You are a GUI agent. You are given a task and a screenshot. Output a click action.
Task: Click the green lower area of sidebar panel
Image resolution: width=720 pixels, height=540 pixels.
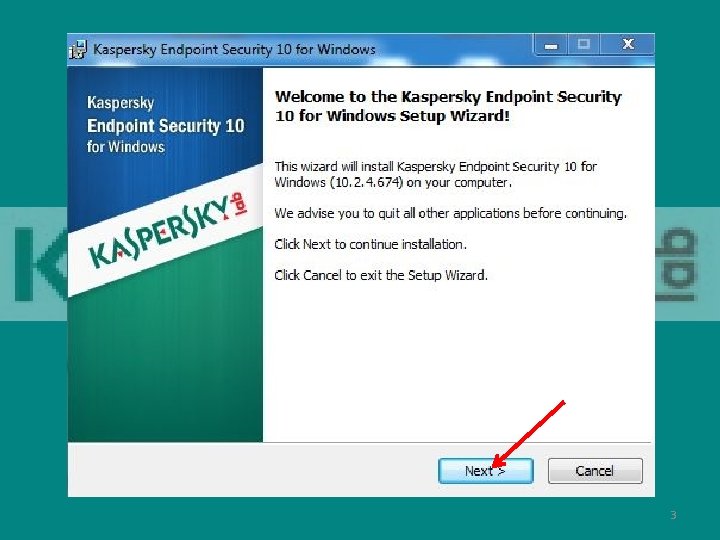(x=165, y=367)
